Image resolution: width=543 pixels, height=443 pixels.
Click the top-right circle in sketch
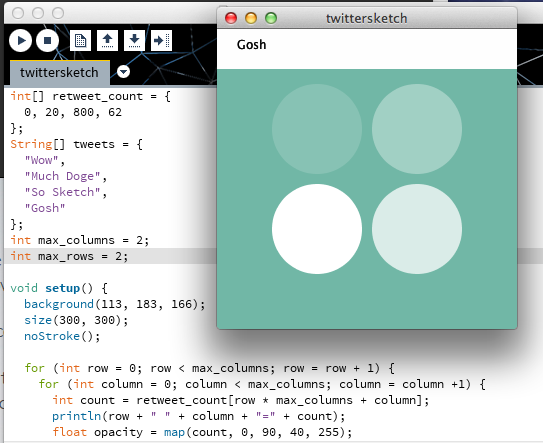[x=417, y=129]
